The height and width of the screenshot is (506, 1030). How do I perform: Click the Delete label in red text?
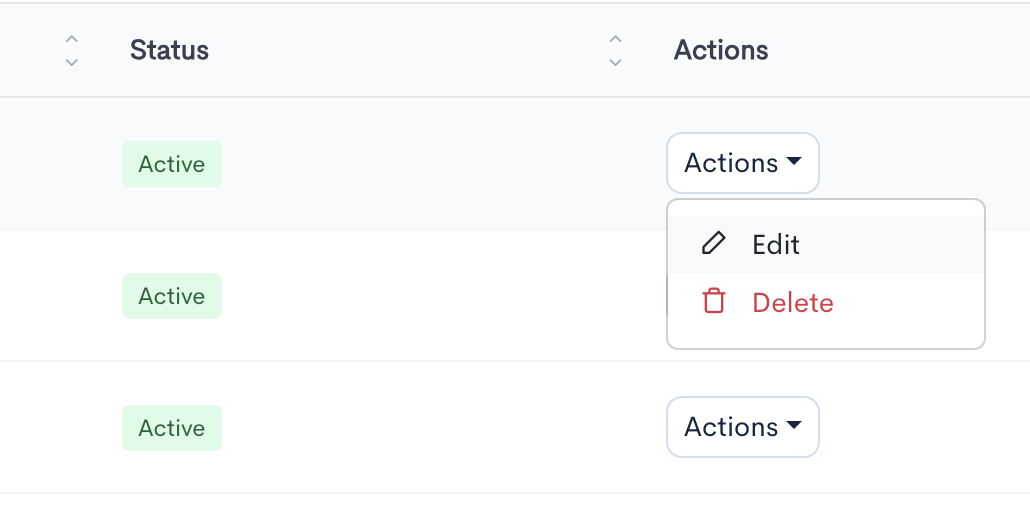(793, 303)
